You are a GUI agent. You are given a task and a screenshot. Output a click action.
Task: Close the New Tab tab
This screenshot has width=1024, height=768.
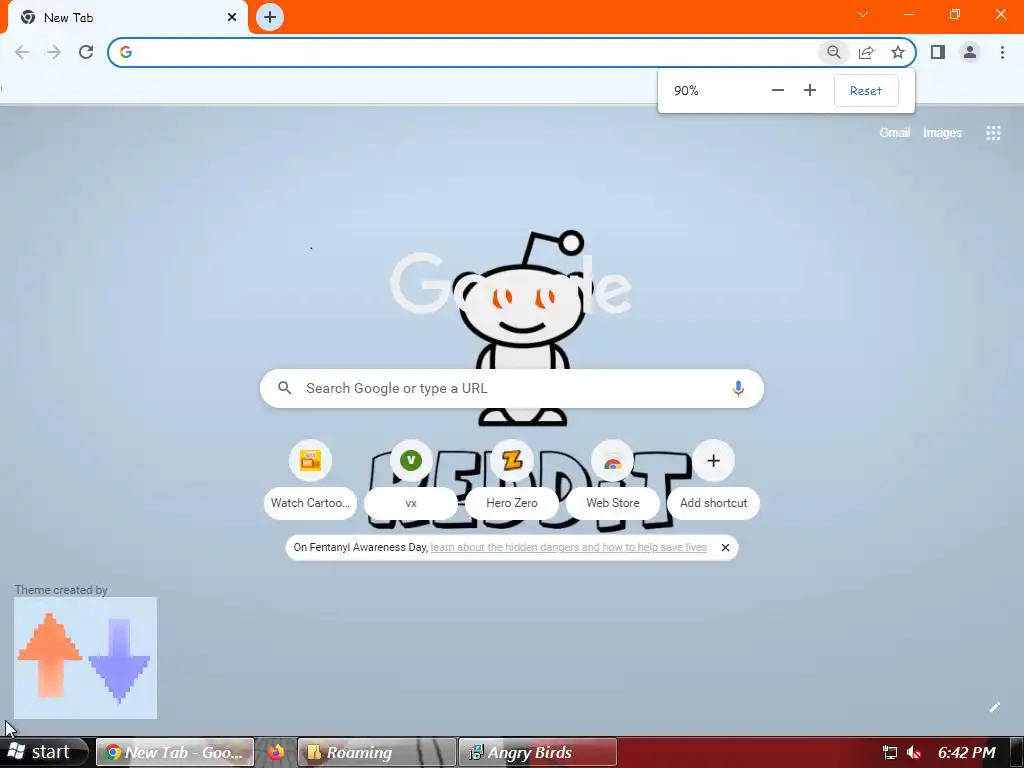click(232, 17)
